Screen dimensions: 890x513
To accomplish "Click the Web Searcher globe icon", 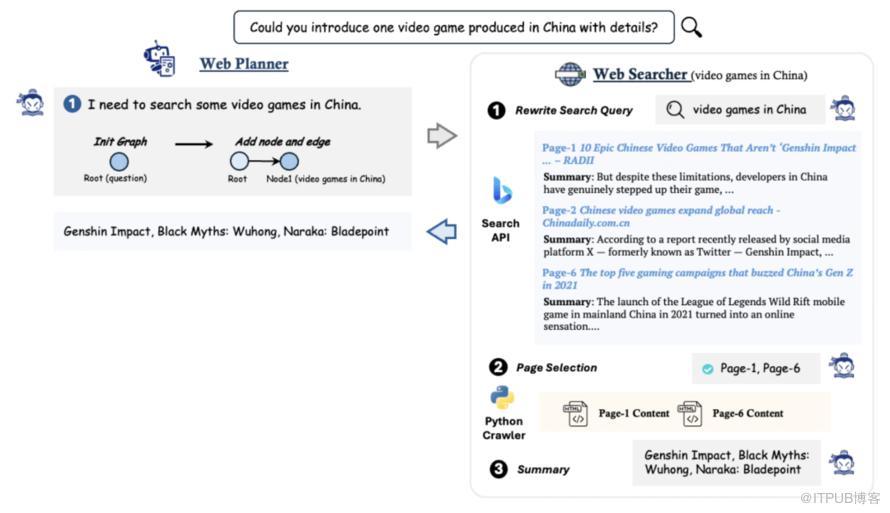I will tap(570, 74).
